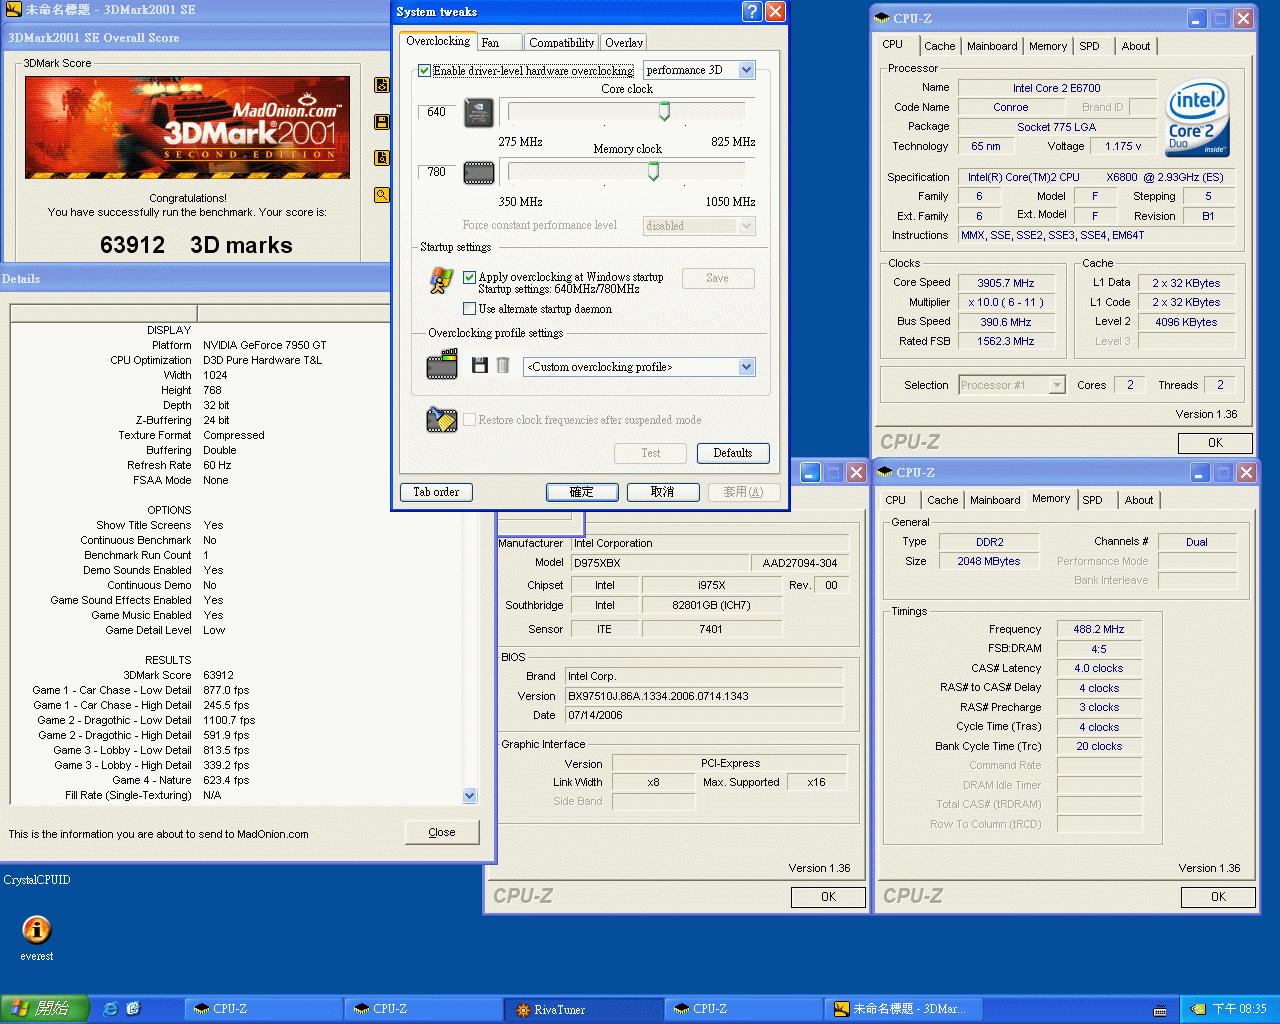Open Mainboard tab in the CPU-Z memory Timings window
This screenshot has height=1024, width=1280.
pyautogui.click(x=995, y=500)
